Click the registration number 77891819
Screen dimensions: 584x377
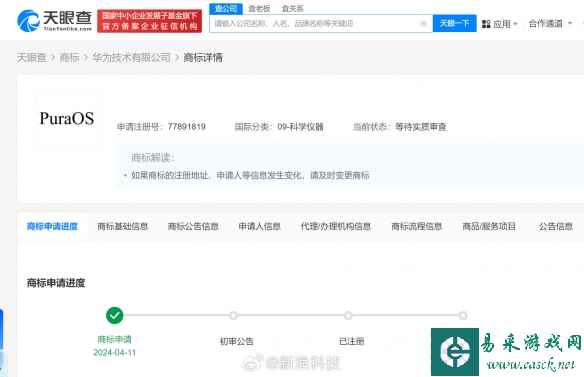(x=187, y=127)
